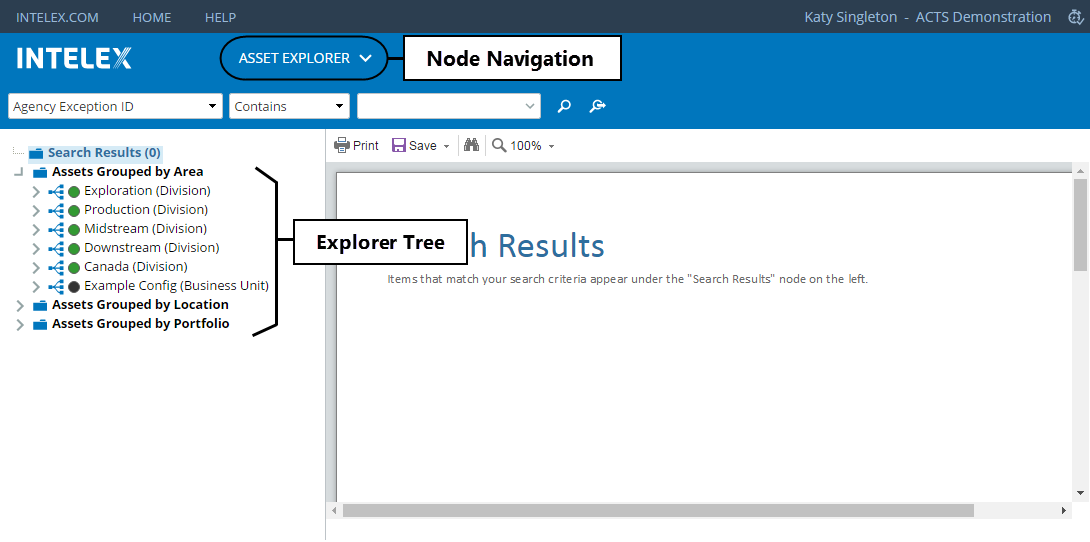Collapse Assets Grouped by Area
Screen dimensions: 1090x542
(19, 172)
